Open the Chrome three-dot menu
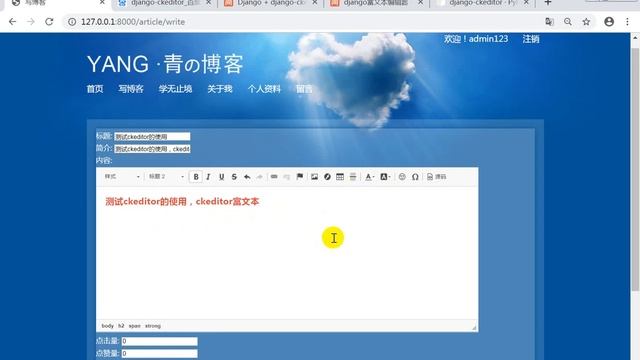The height and width of the screenshot is (360, 640). pyautogui.click(x=627, y=22)
